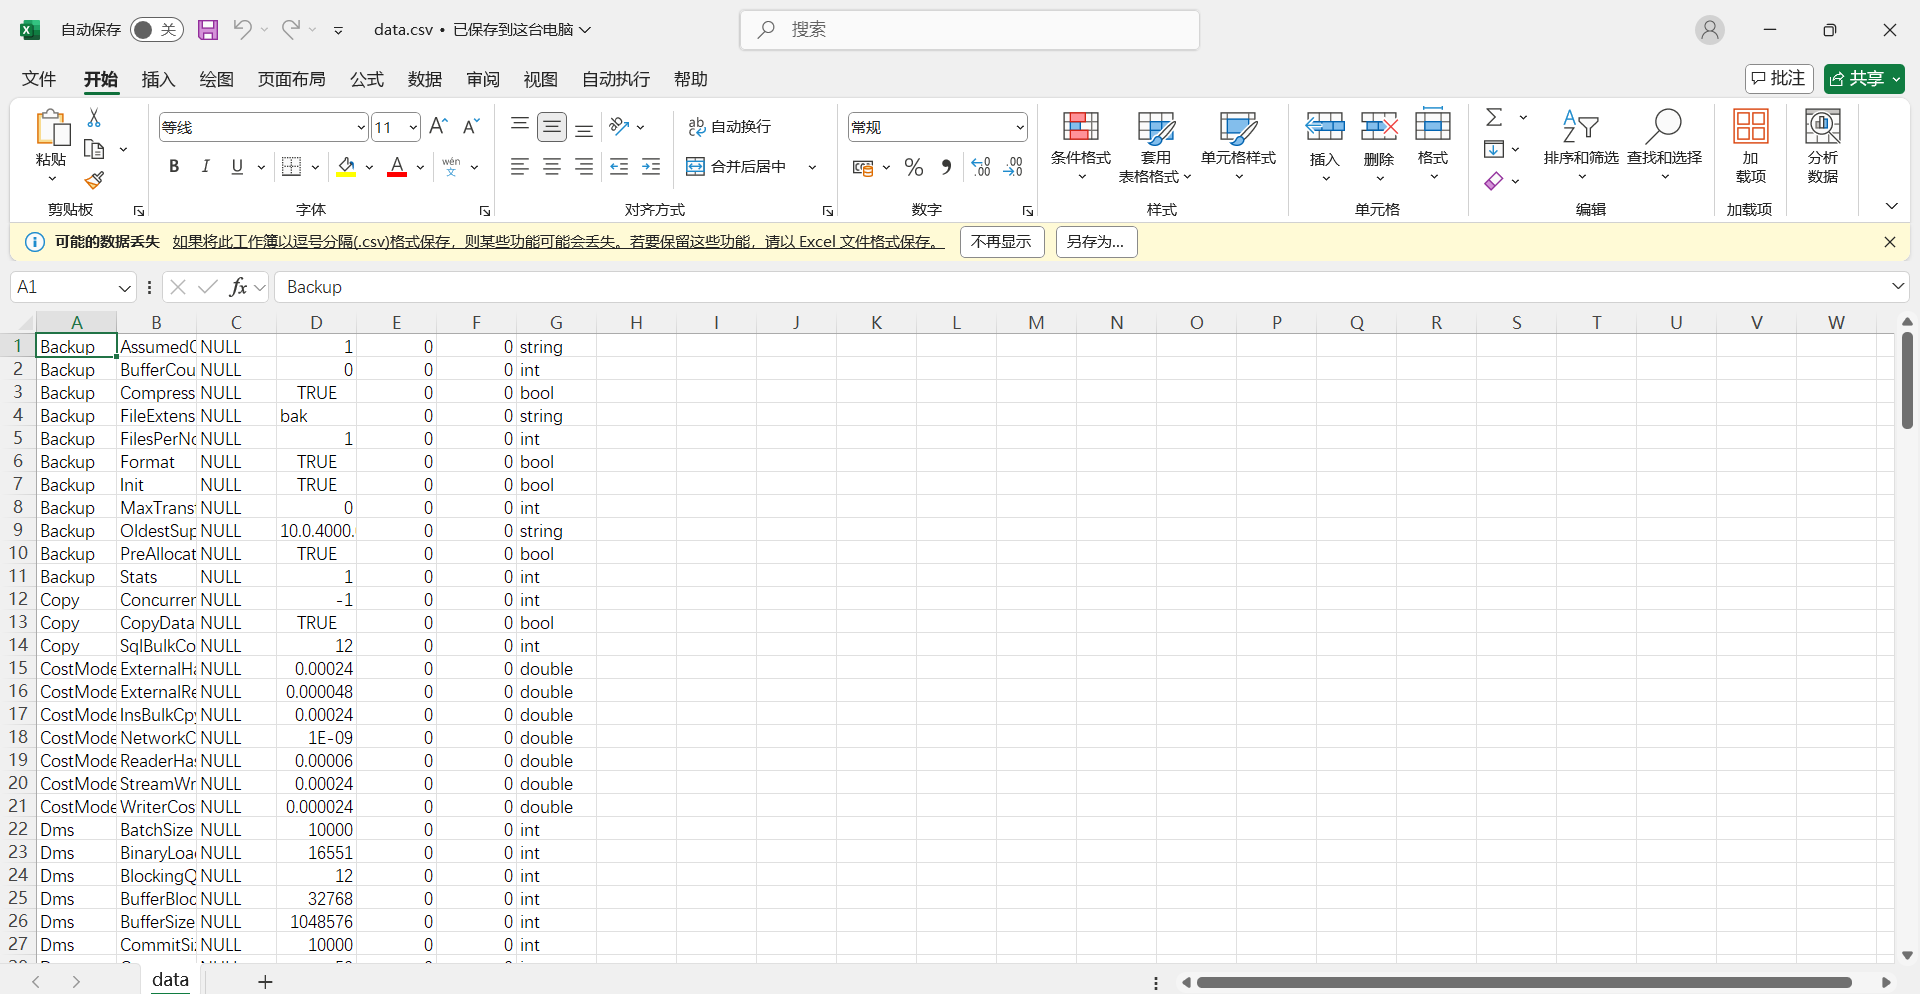1920x994 pixels.
Task: Apply comma style number format
Action: pyautogui.click(x=946, y=167)
